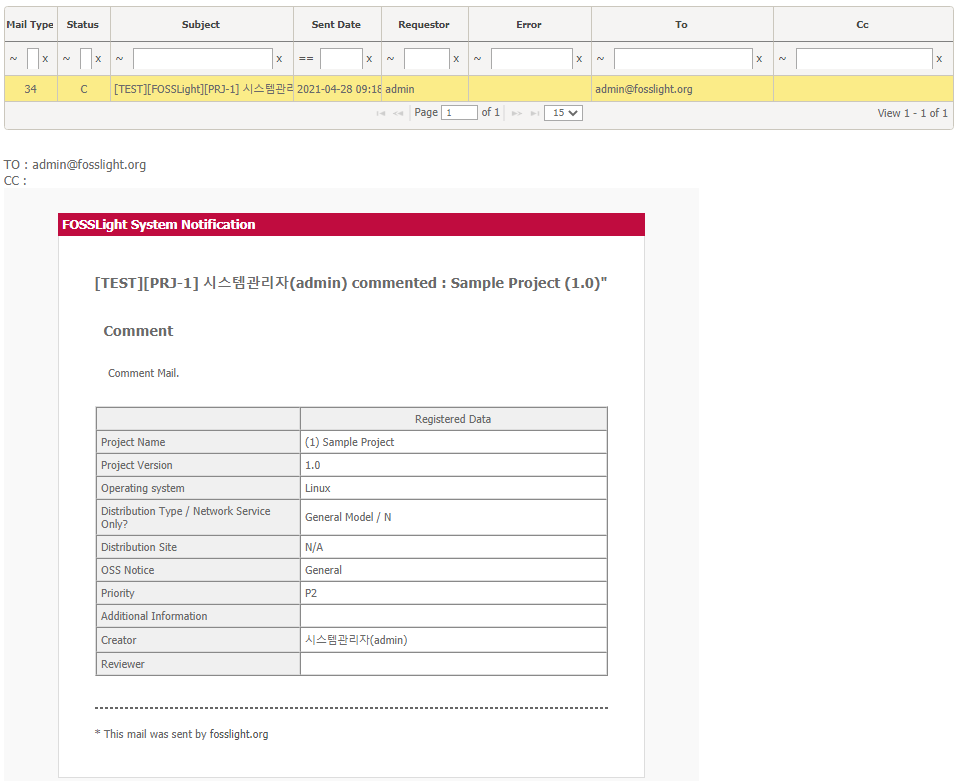Sort the grid by Mail Type column
The height and width of the screenshot is (781, 964).
pos(30,25)
